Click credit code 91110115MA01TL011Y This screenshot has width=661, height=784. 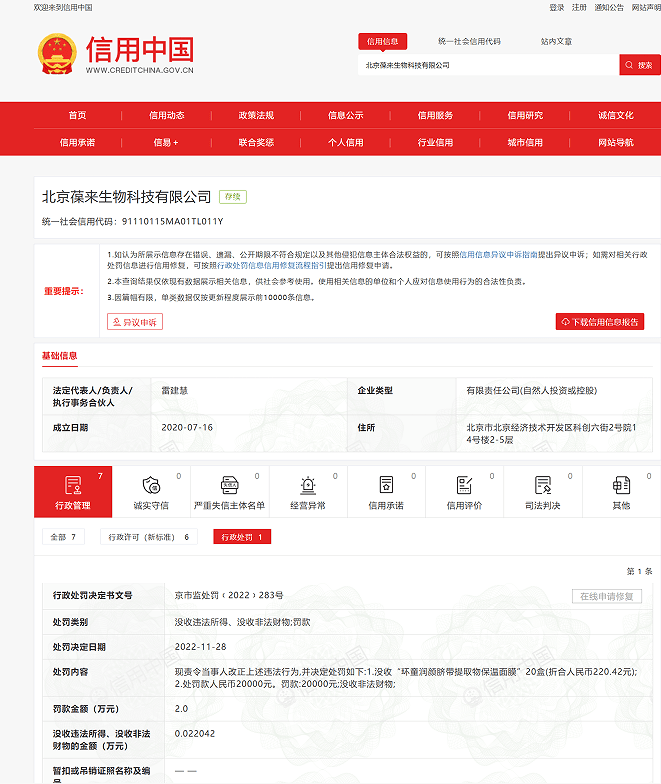[x=172, y=222]
